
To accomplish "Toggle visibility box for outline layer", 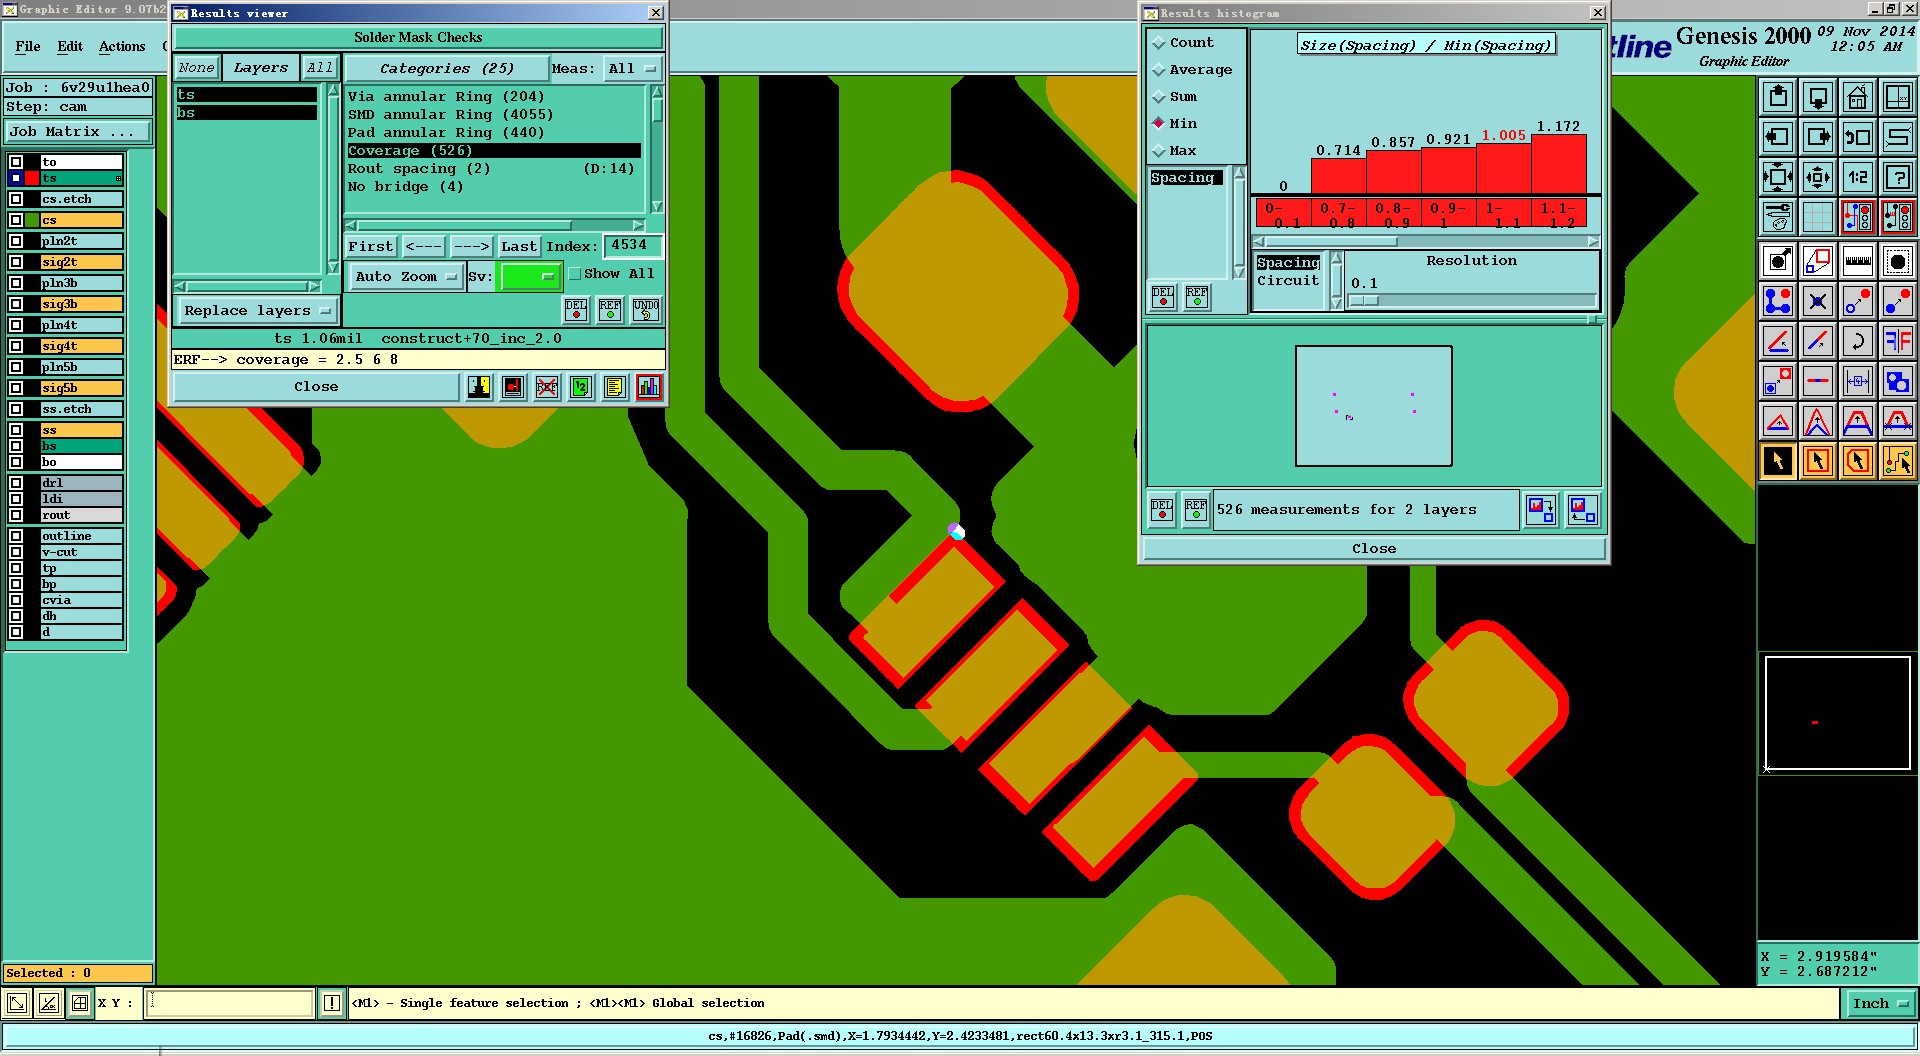I will (16, 536).
